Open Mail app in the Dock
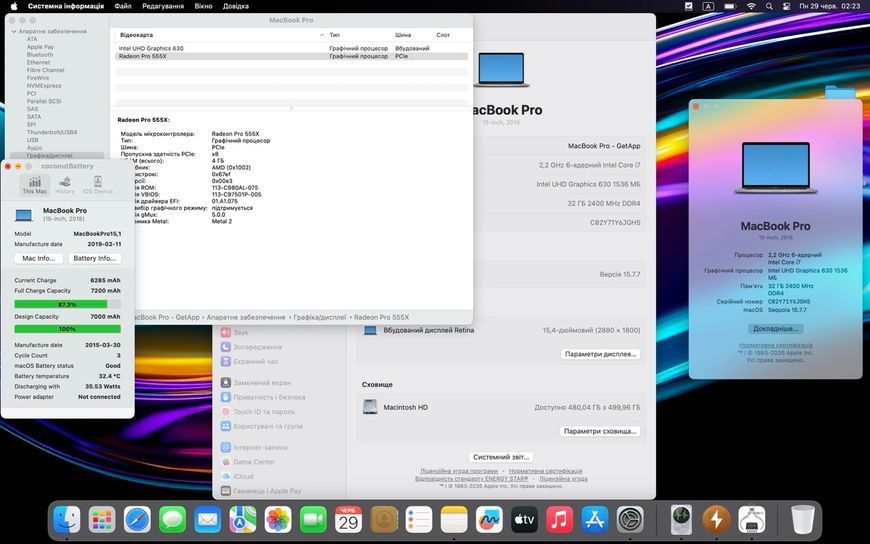This screenshot has width=870, height=544. pos(208,520)
